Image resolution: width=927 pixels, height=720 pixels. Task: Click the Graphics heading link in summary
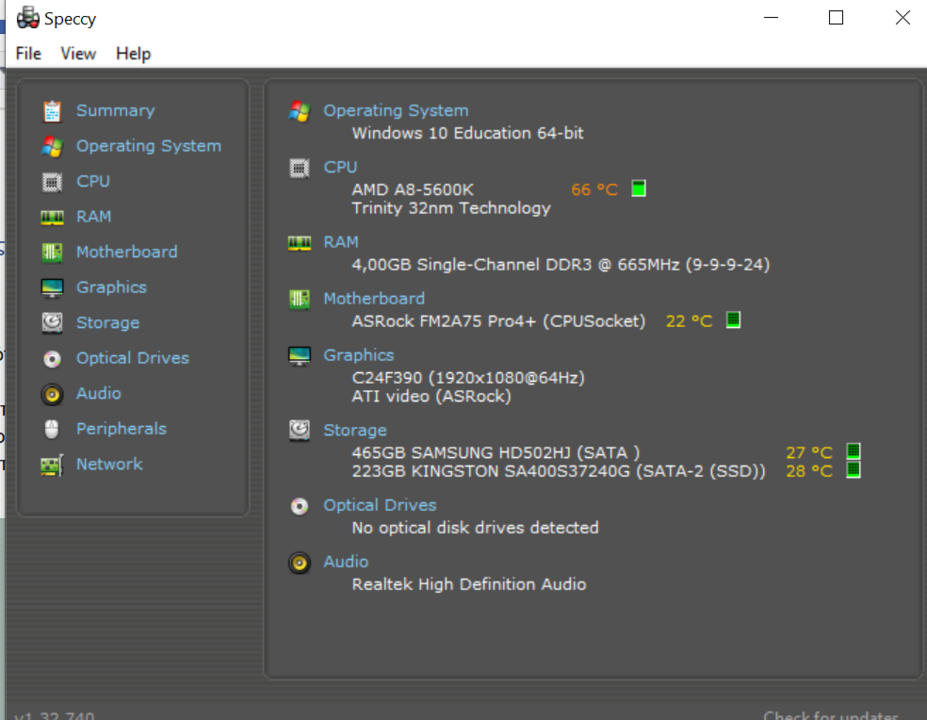358,356
